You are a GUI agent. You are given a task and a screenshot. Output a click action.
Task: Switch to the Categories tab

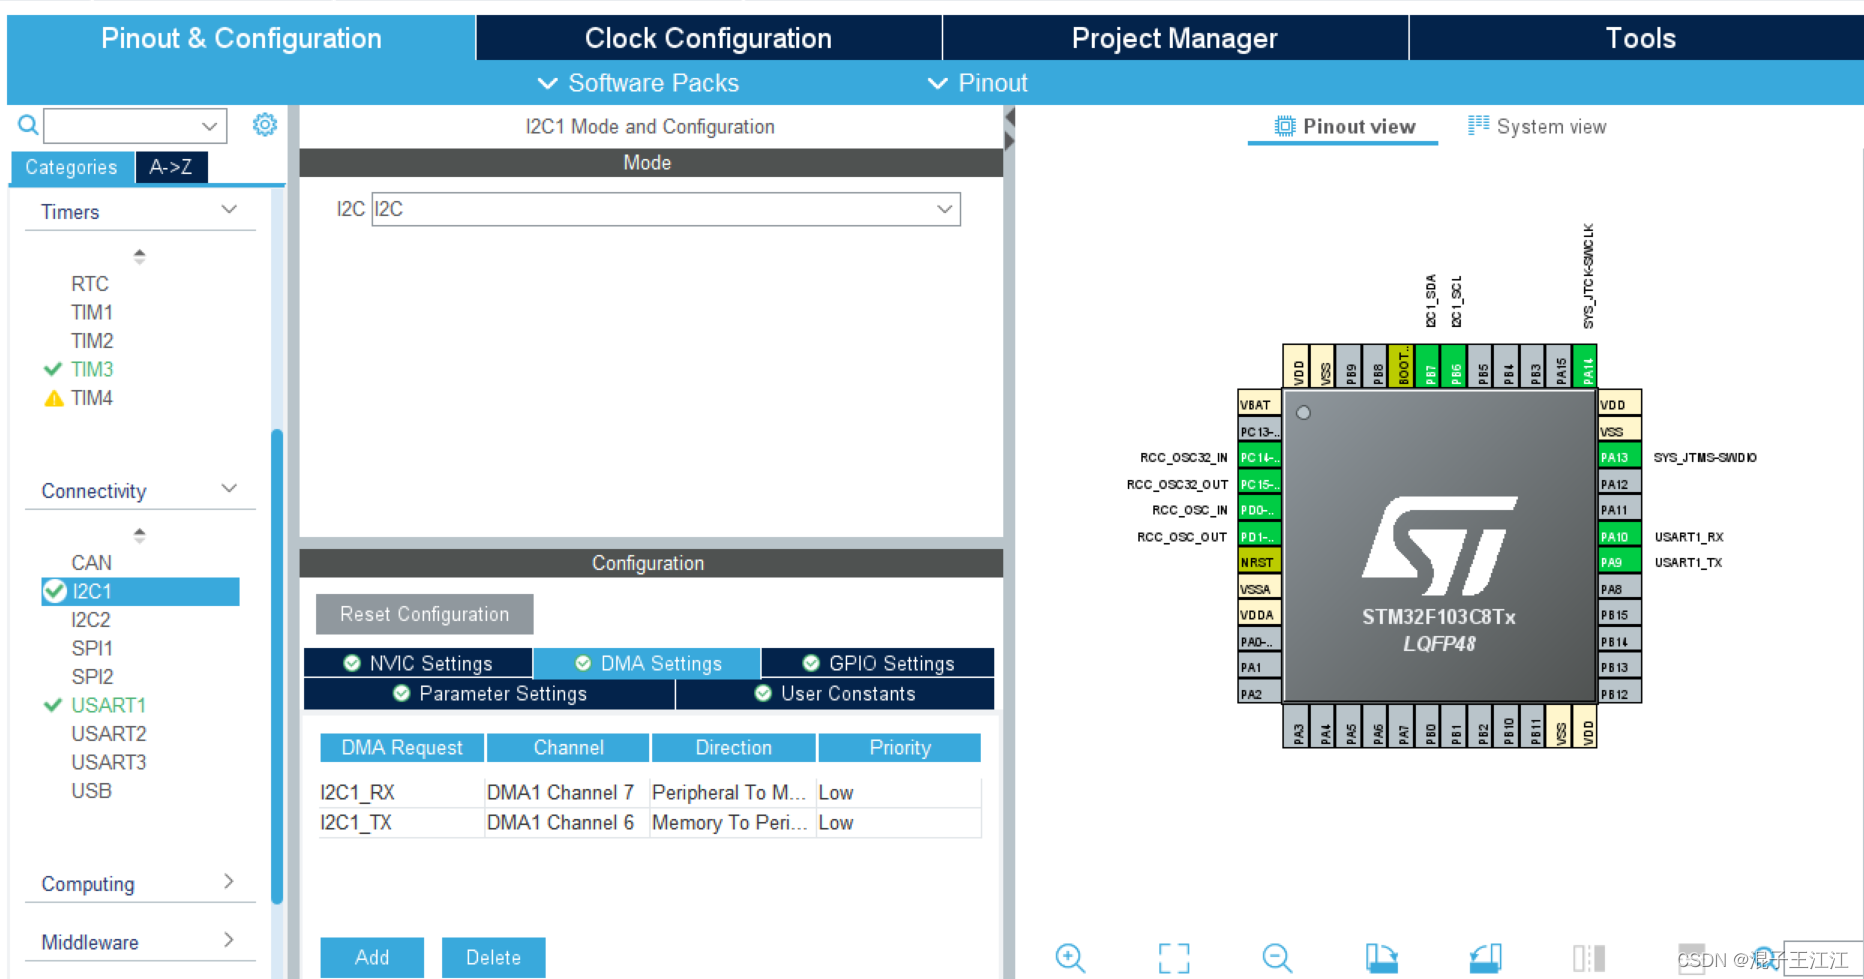pos(71,167)
